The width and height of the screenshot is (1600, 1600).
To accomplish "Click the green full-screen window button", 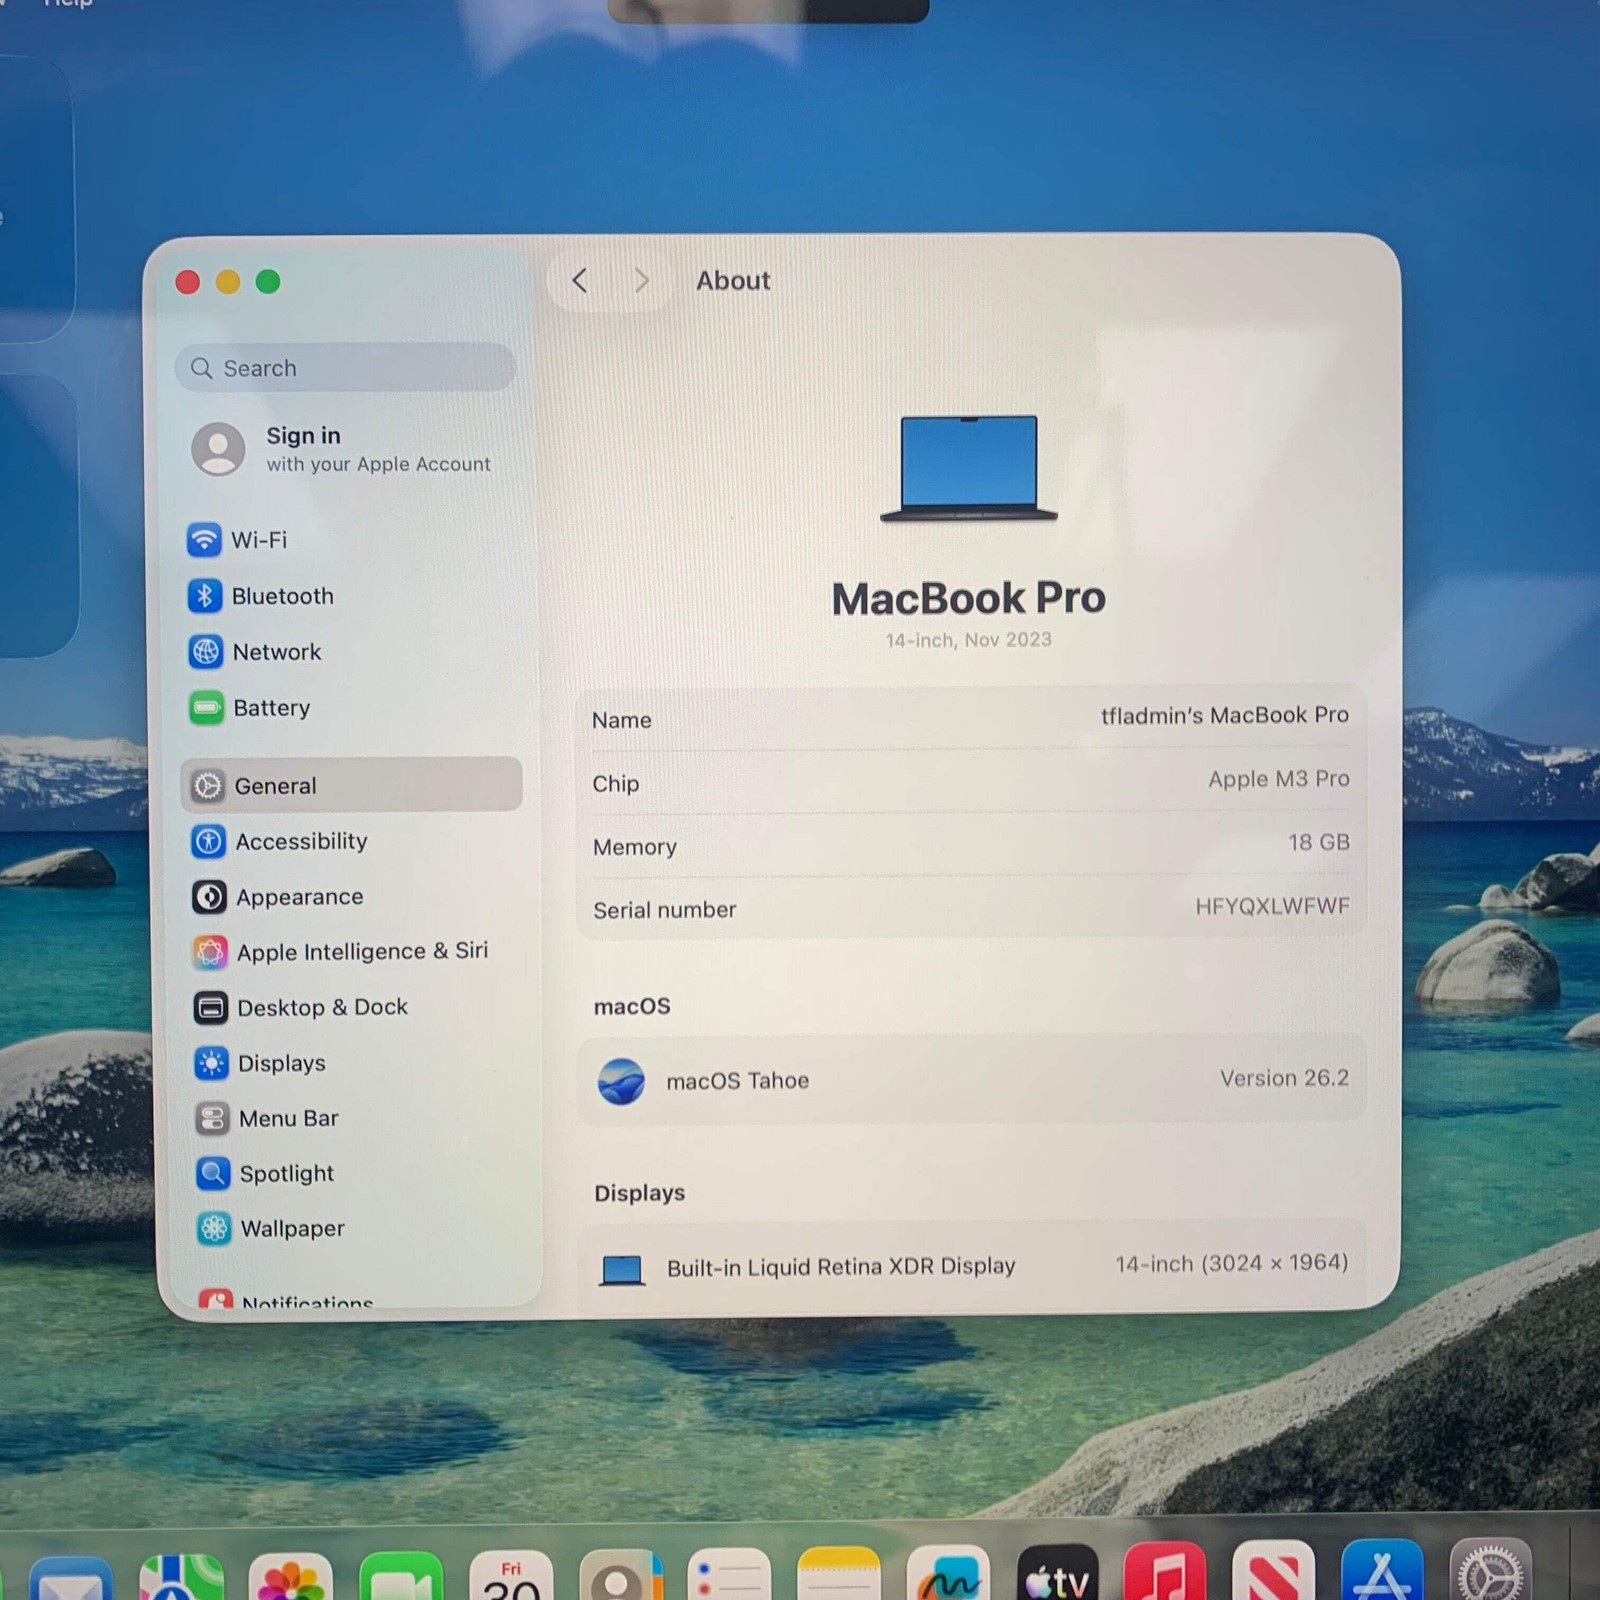I will coord(268,282).
